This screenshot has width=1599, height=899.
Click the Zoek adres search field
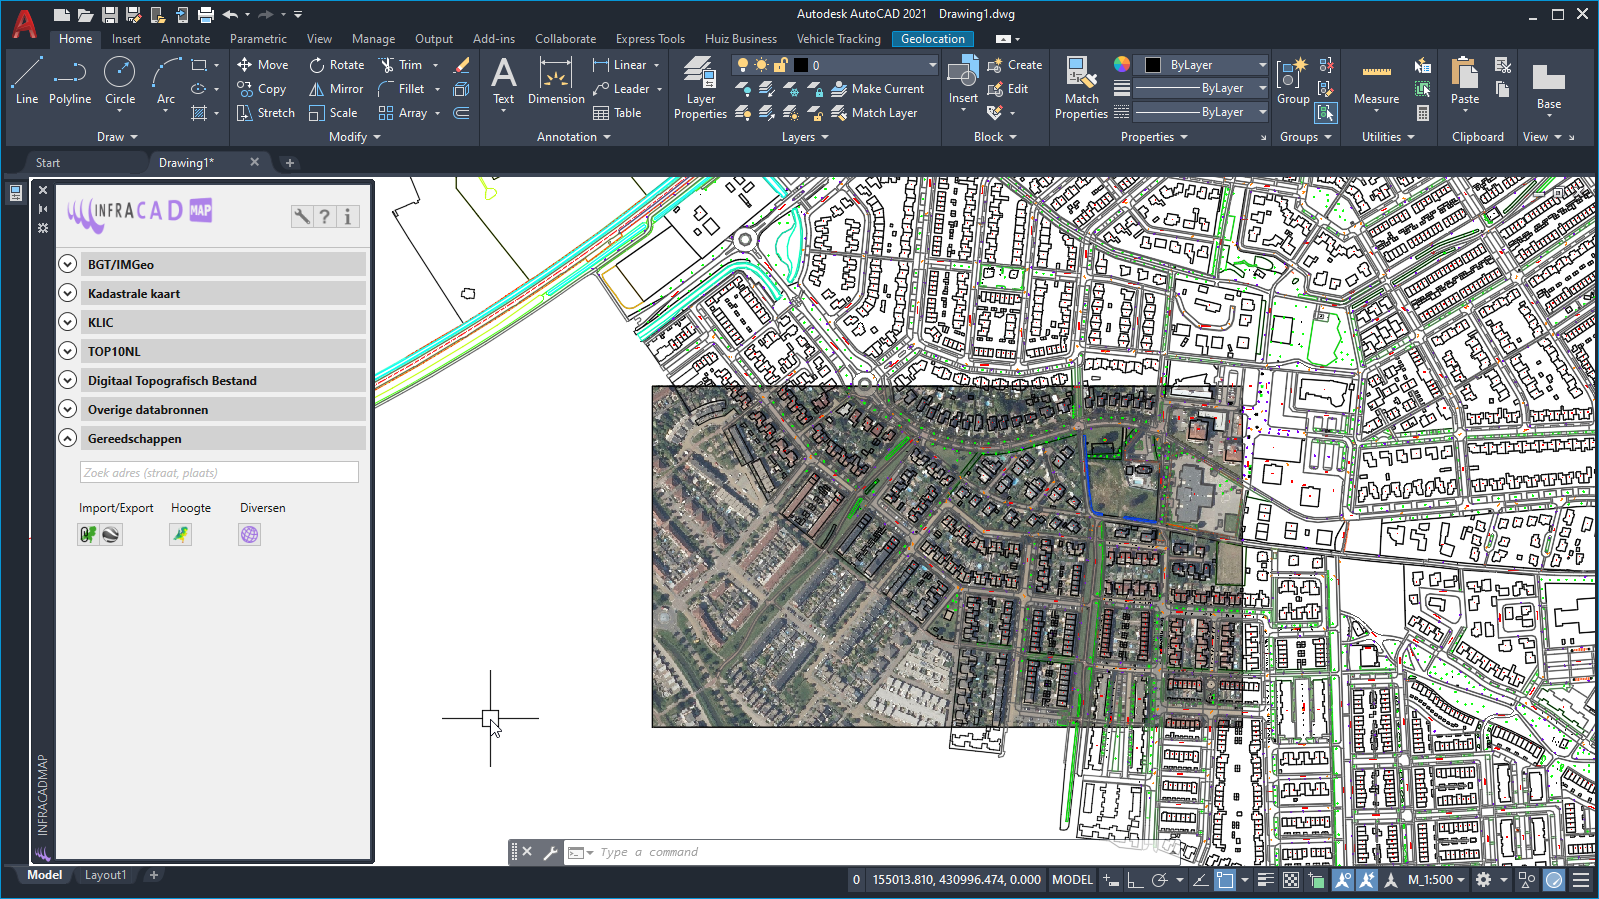219,473
